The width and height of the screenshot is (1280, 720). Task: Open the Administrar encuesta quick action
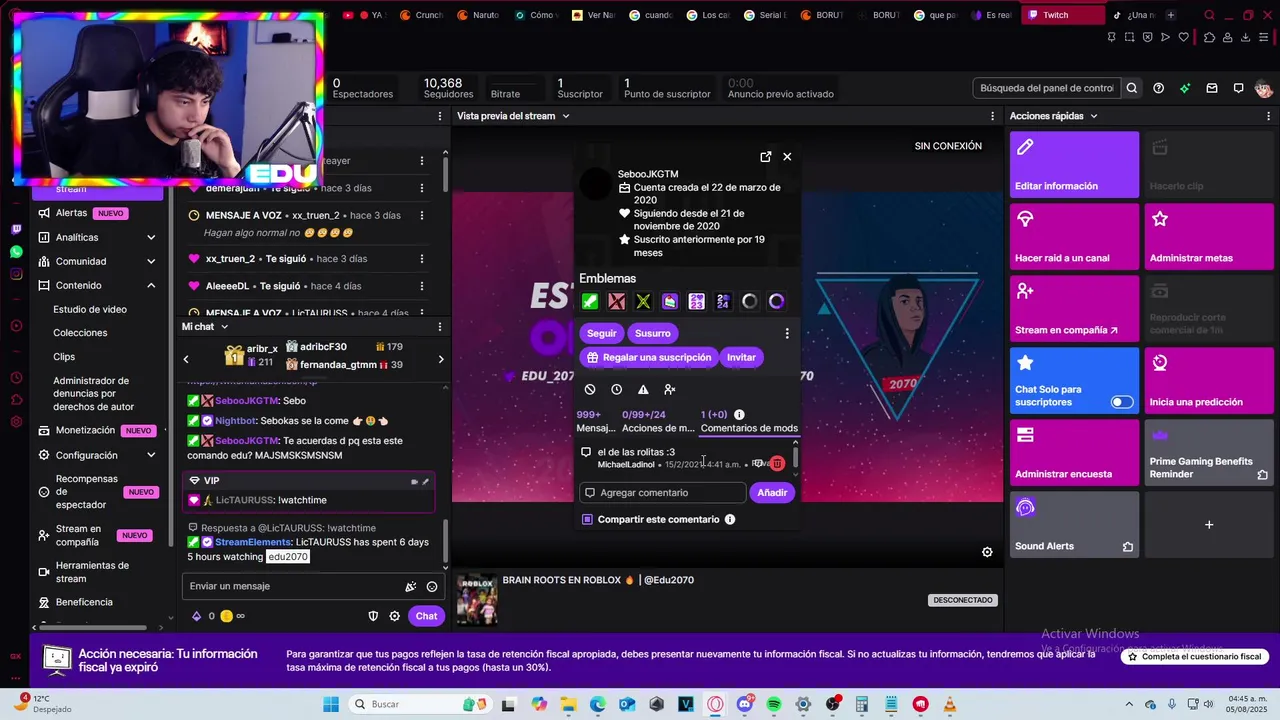coord(1074,453)
